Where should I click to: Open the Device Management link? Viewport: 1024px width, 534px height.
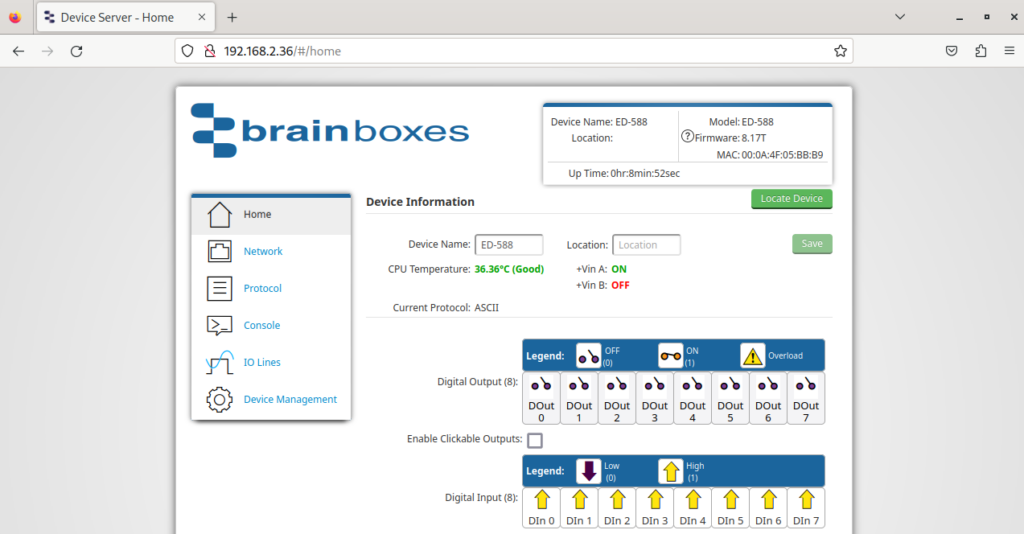pyautogui.click(x=290, y=400)
